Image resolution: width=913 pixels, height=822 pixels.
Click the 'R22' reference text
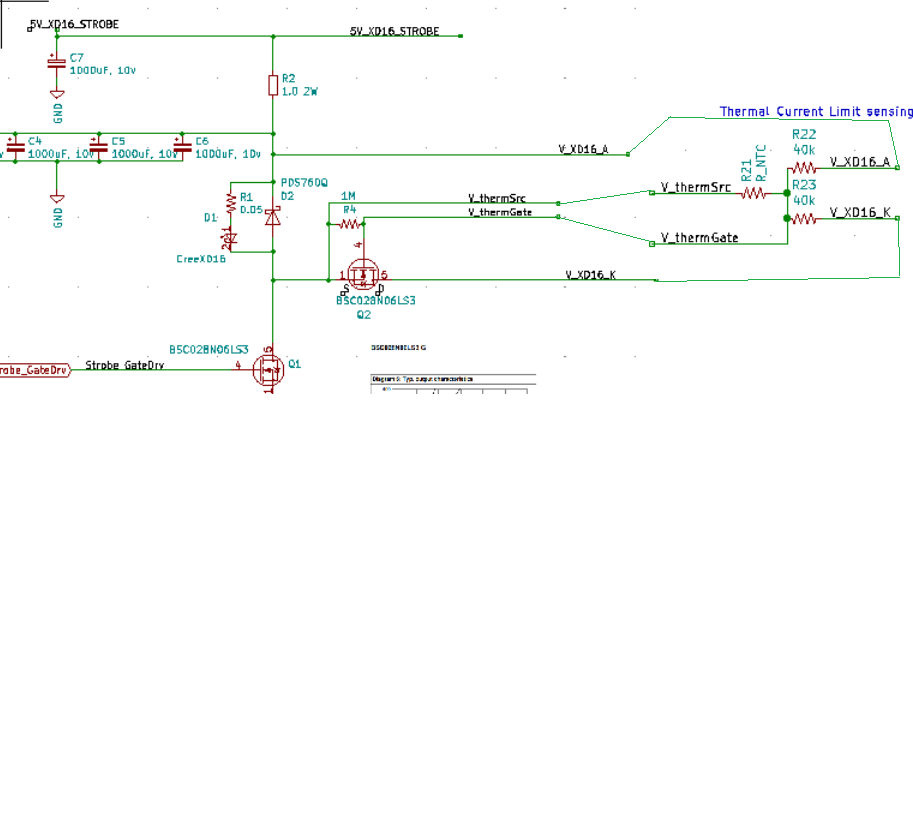pos(804,134)
